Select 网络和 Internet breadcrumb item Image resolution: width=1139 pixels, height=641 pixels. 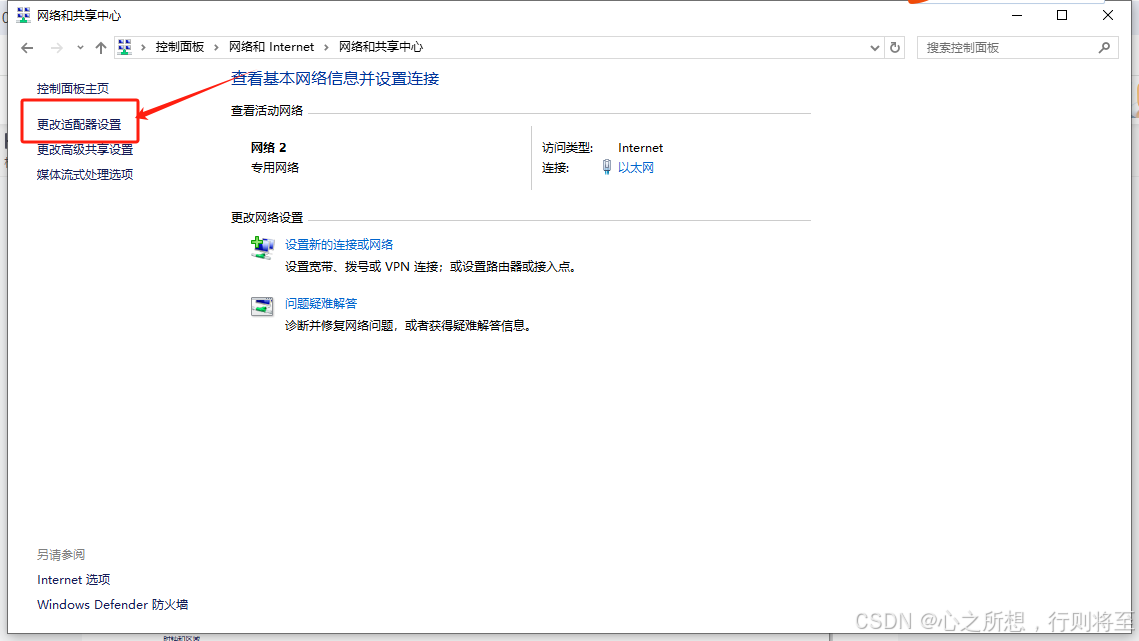click(271, 47)
